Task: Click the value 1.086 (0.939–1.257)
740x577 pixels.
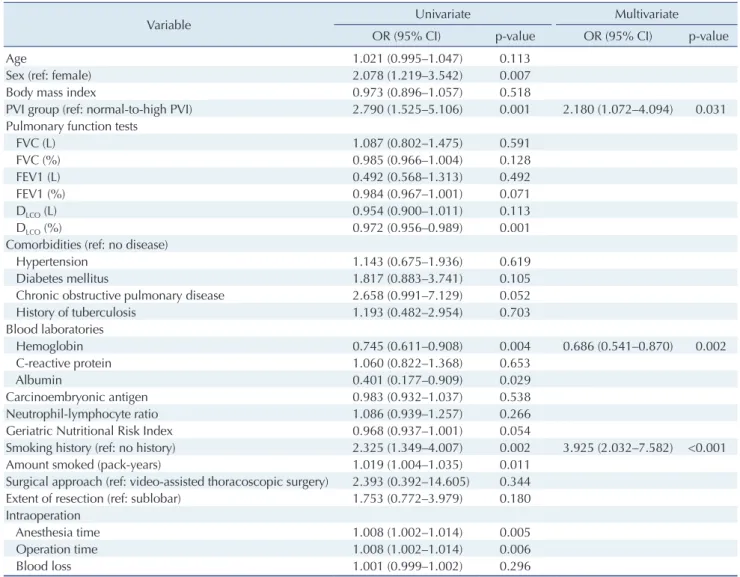Action: 408,414
